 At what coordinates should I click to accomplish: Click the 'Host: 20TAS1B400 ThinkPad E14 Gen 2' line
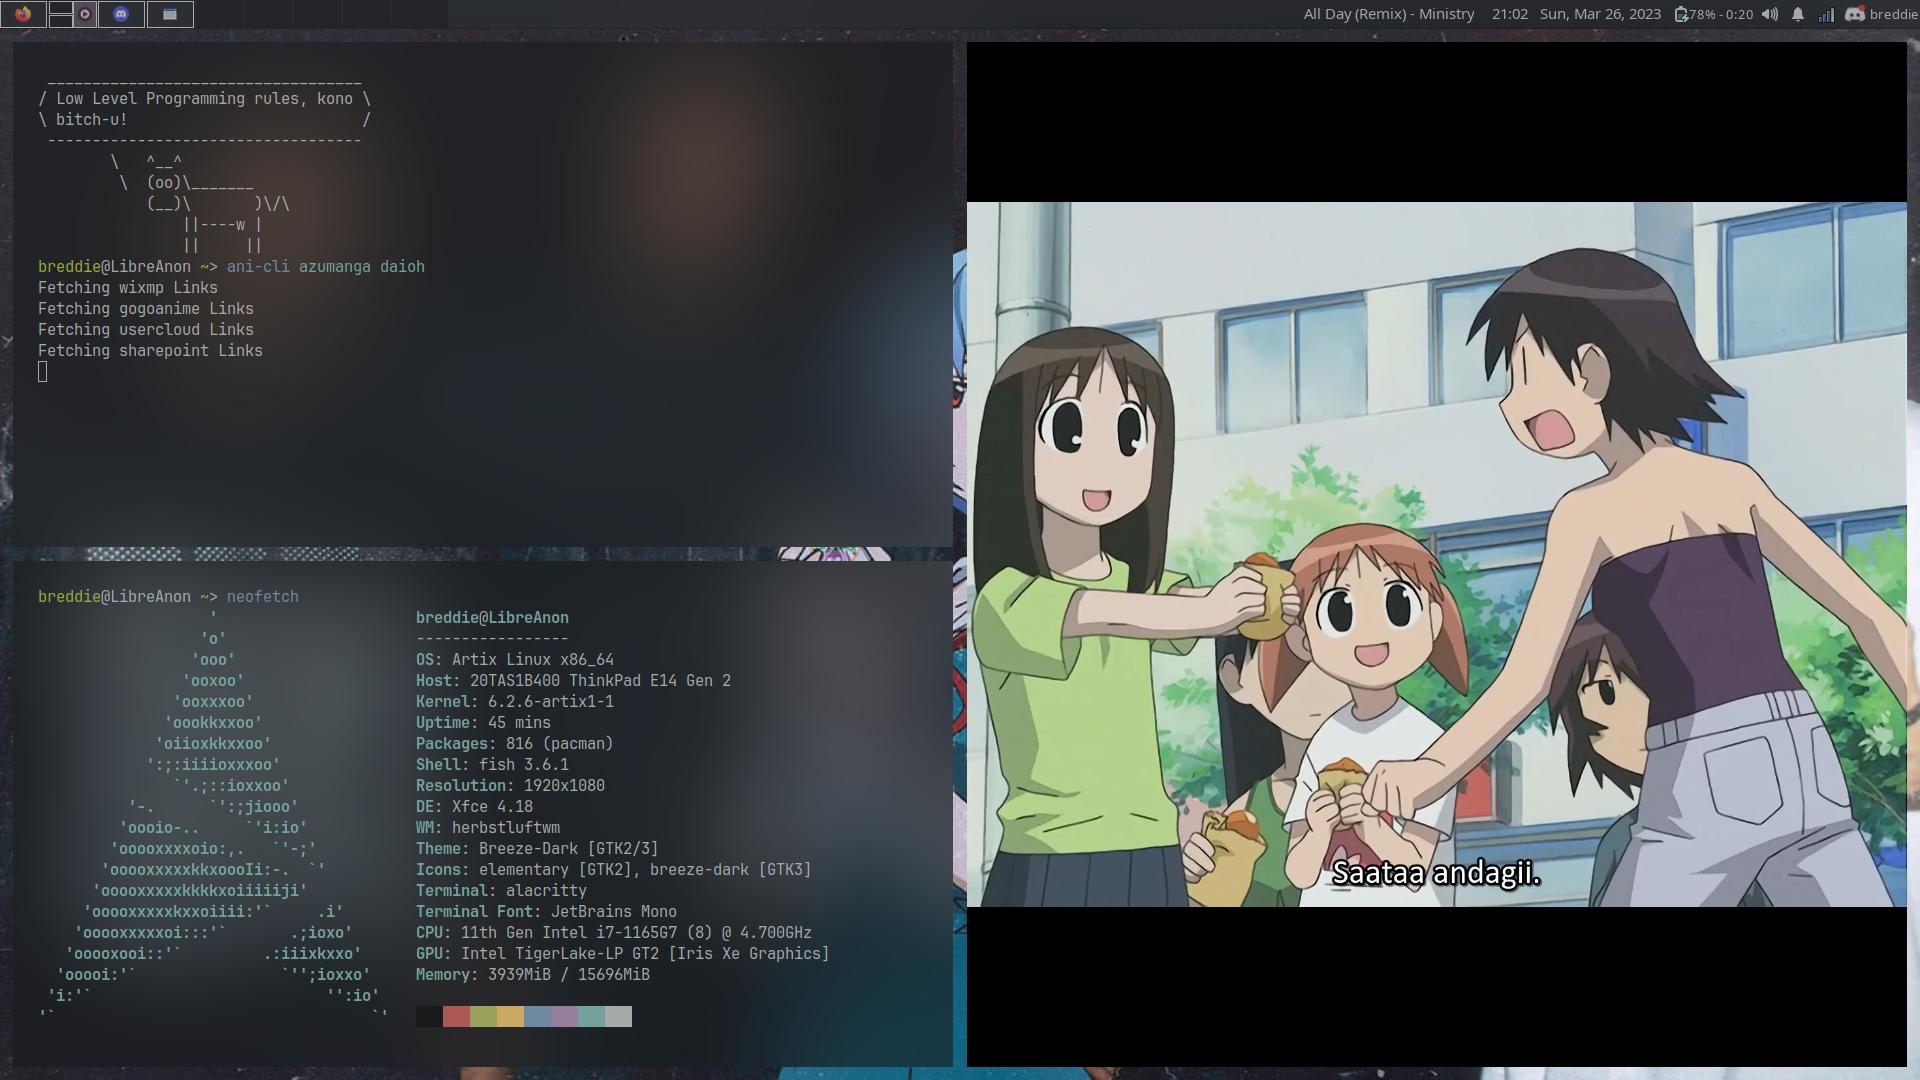pyautogui.click(x=573, y=681)
